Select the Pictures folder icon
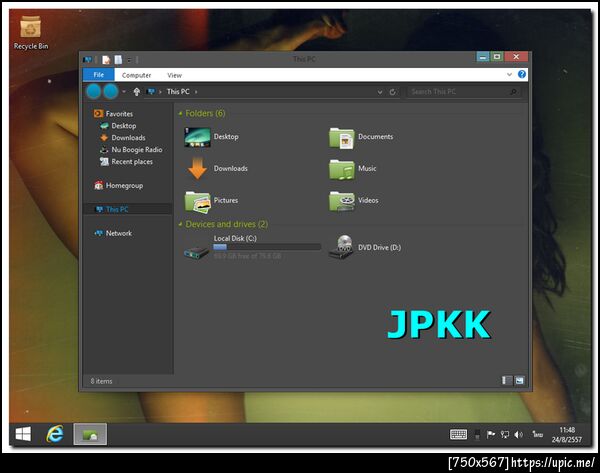The height and width of the screenshot is (473, 600). 197,202
